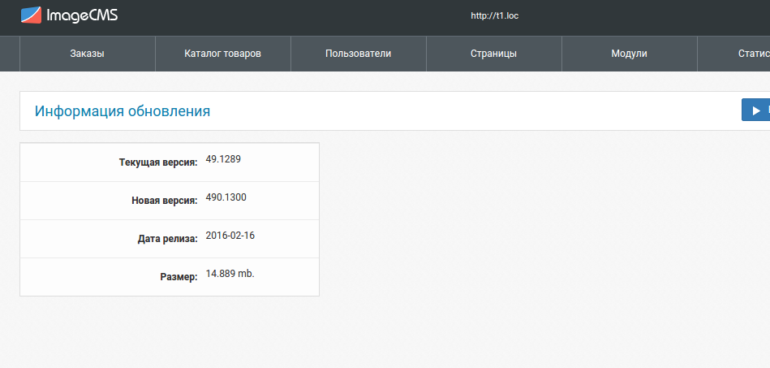Open the Страницы menu

[494, 54]
